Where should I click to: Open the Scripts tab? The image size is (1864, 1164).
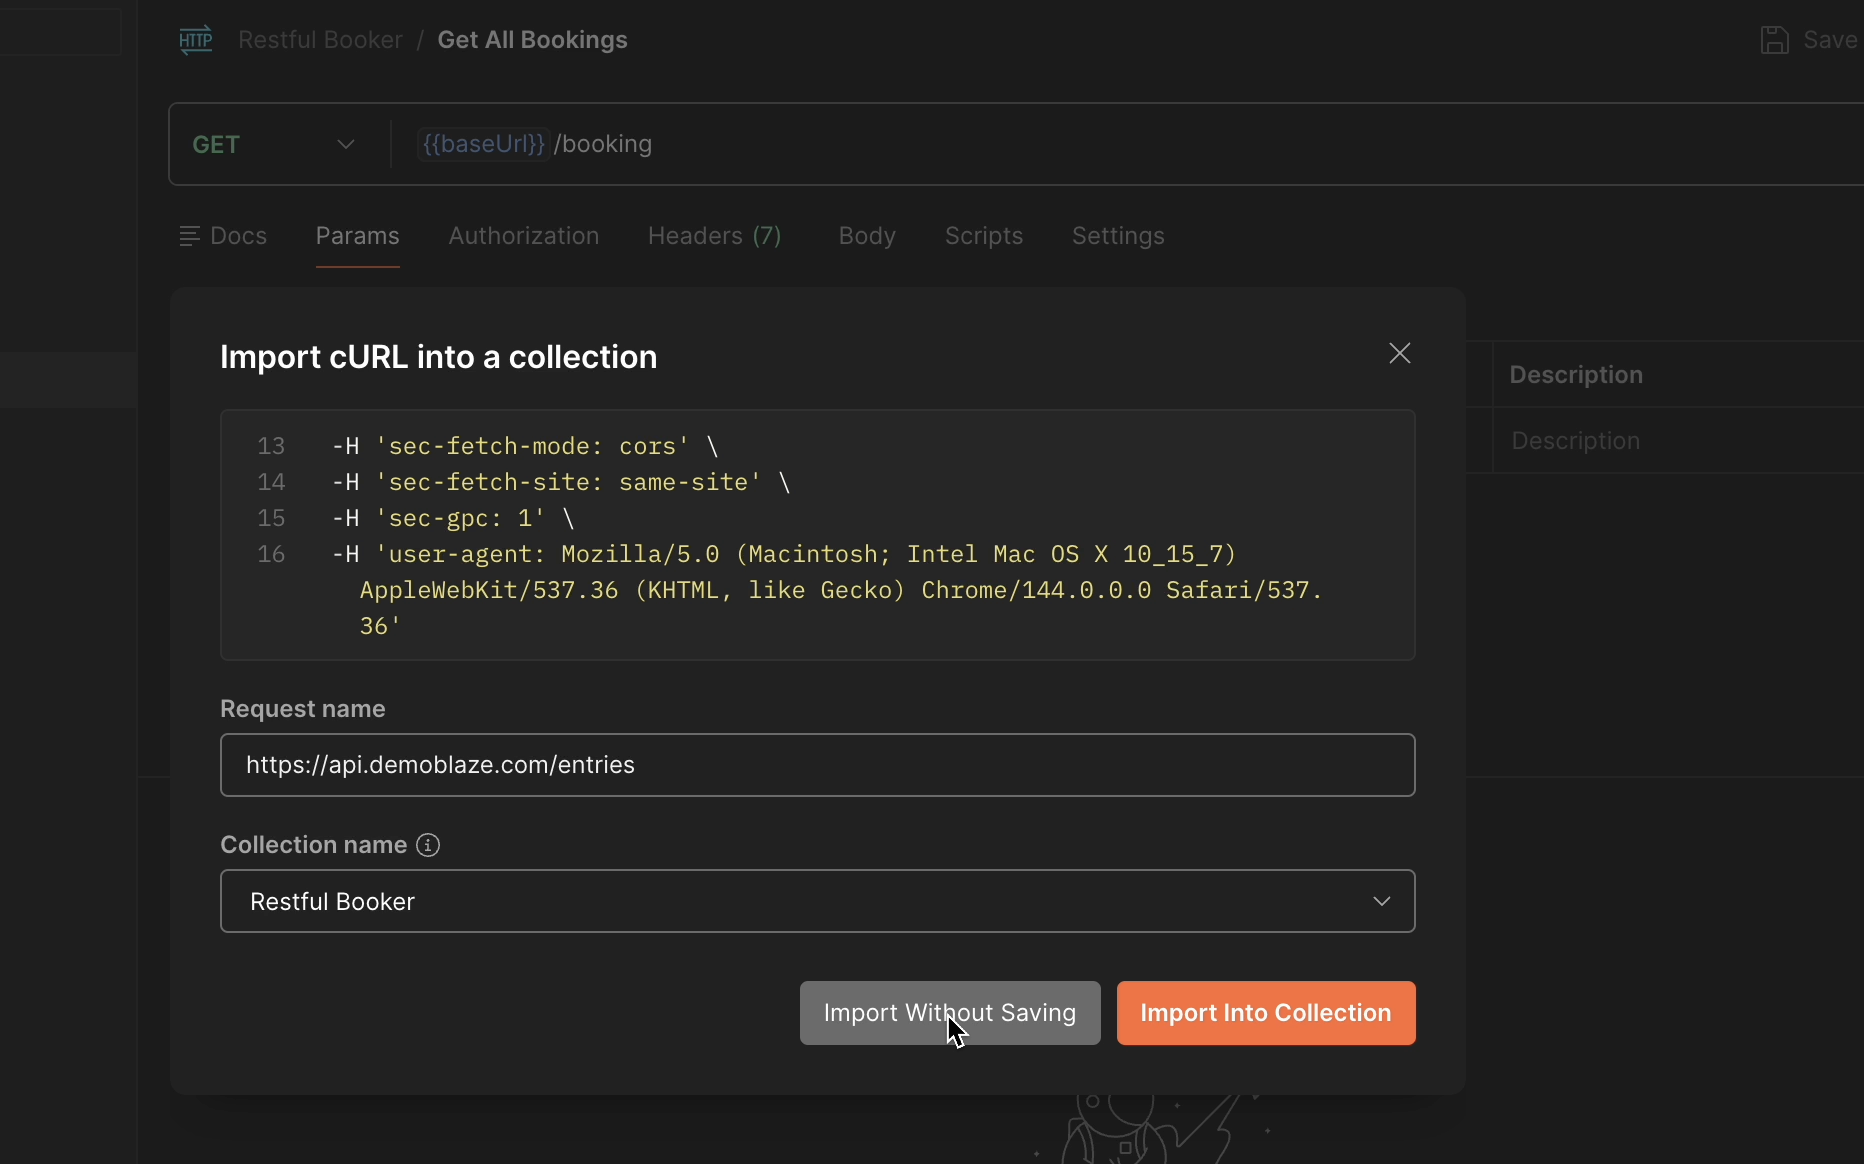(983, 236)
